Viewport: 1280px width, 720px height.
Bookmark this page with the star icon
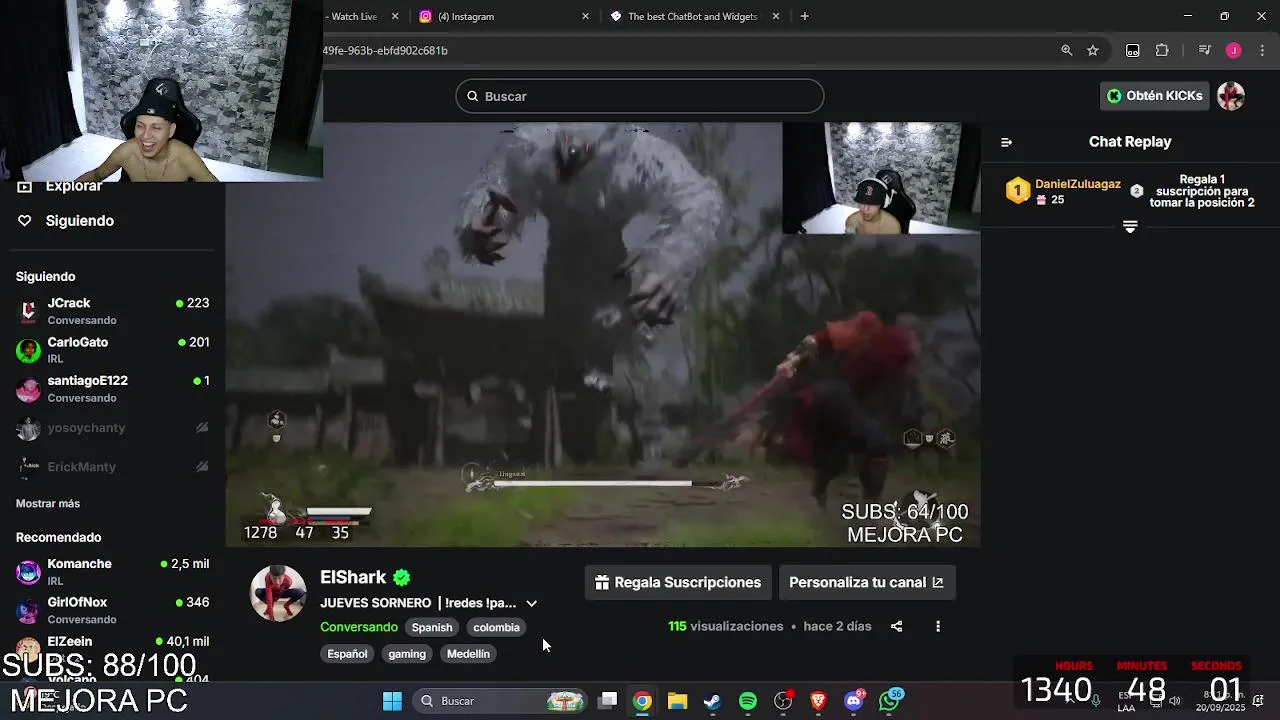point(1093,50)
